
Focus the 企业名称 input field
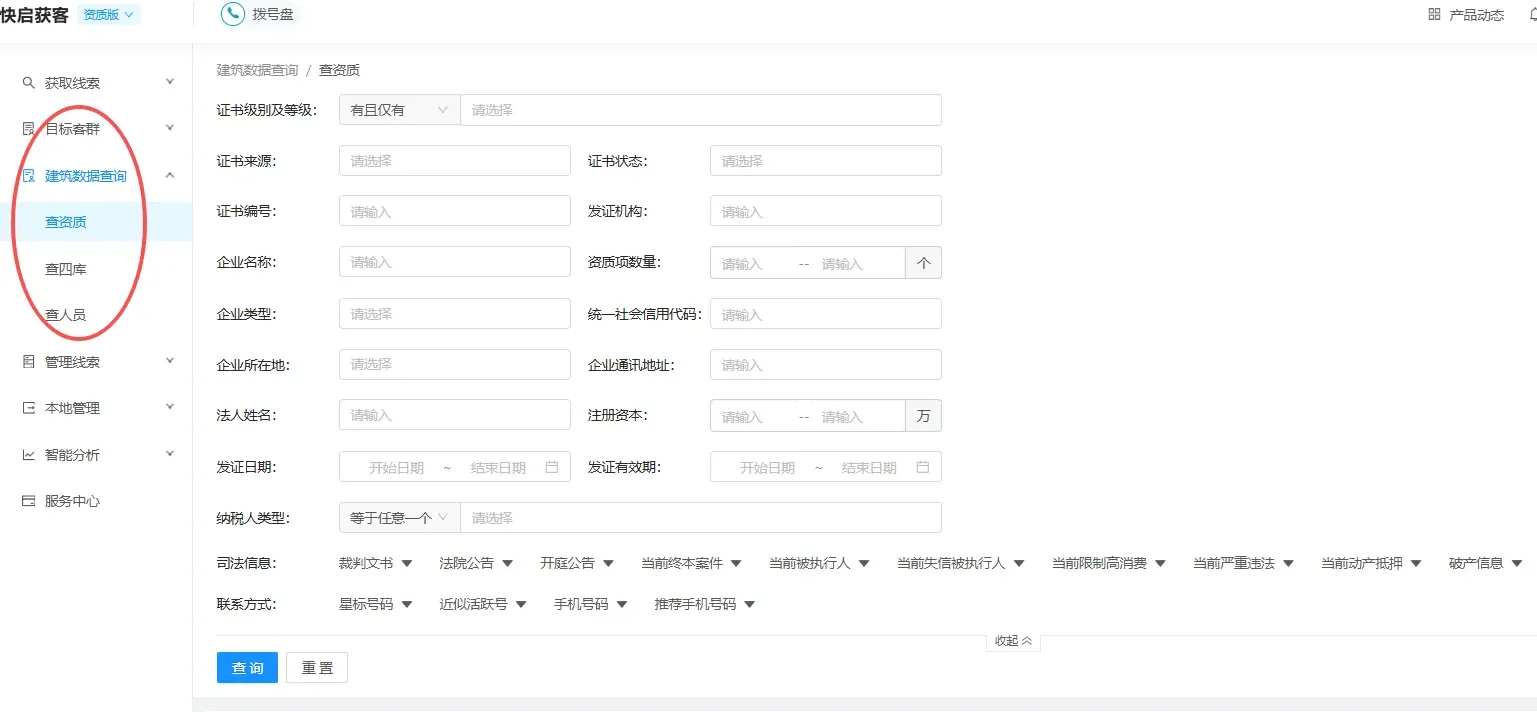[455, 262]
